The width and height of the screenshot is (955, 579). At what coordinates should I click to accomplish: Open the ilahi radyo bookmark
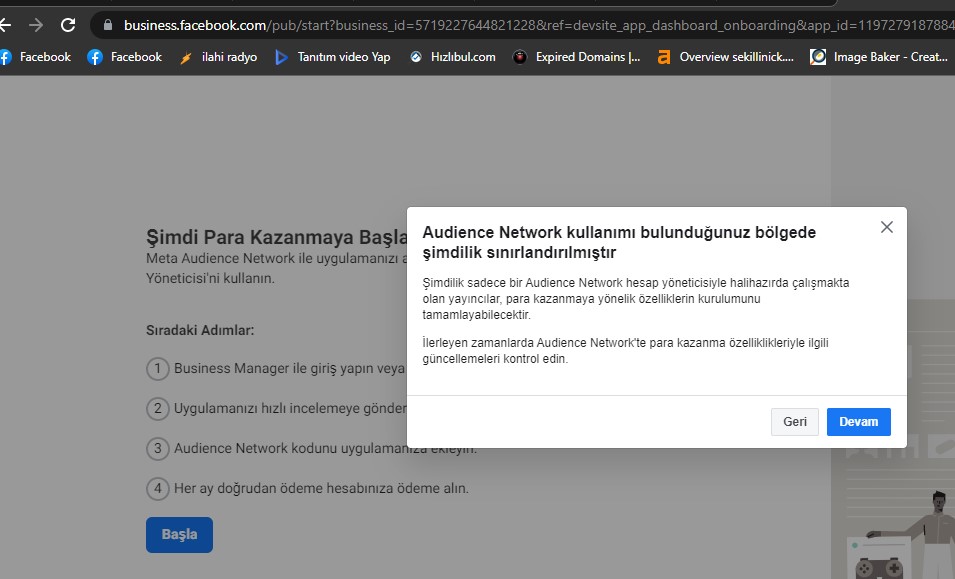[218, 57]
